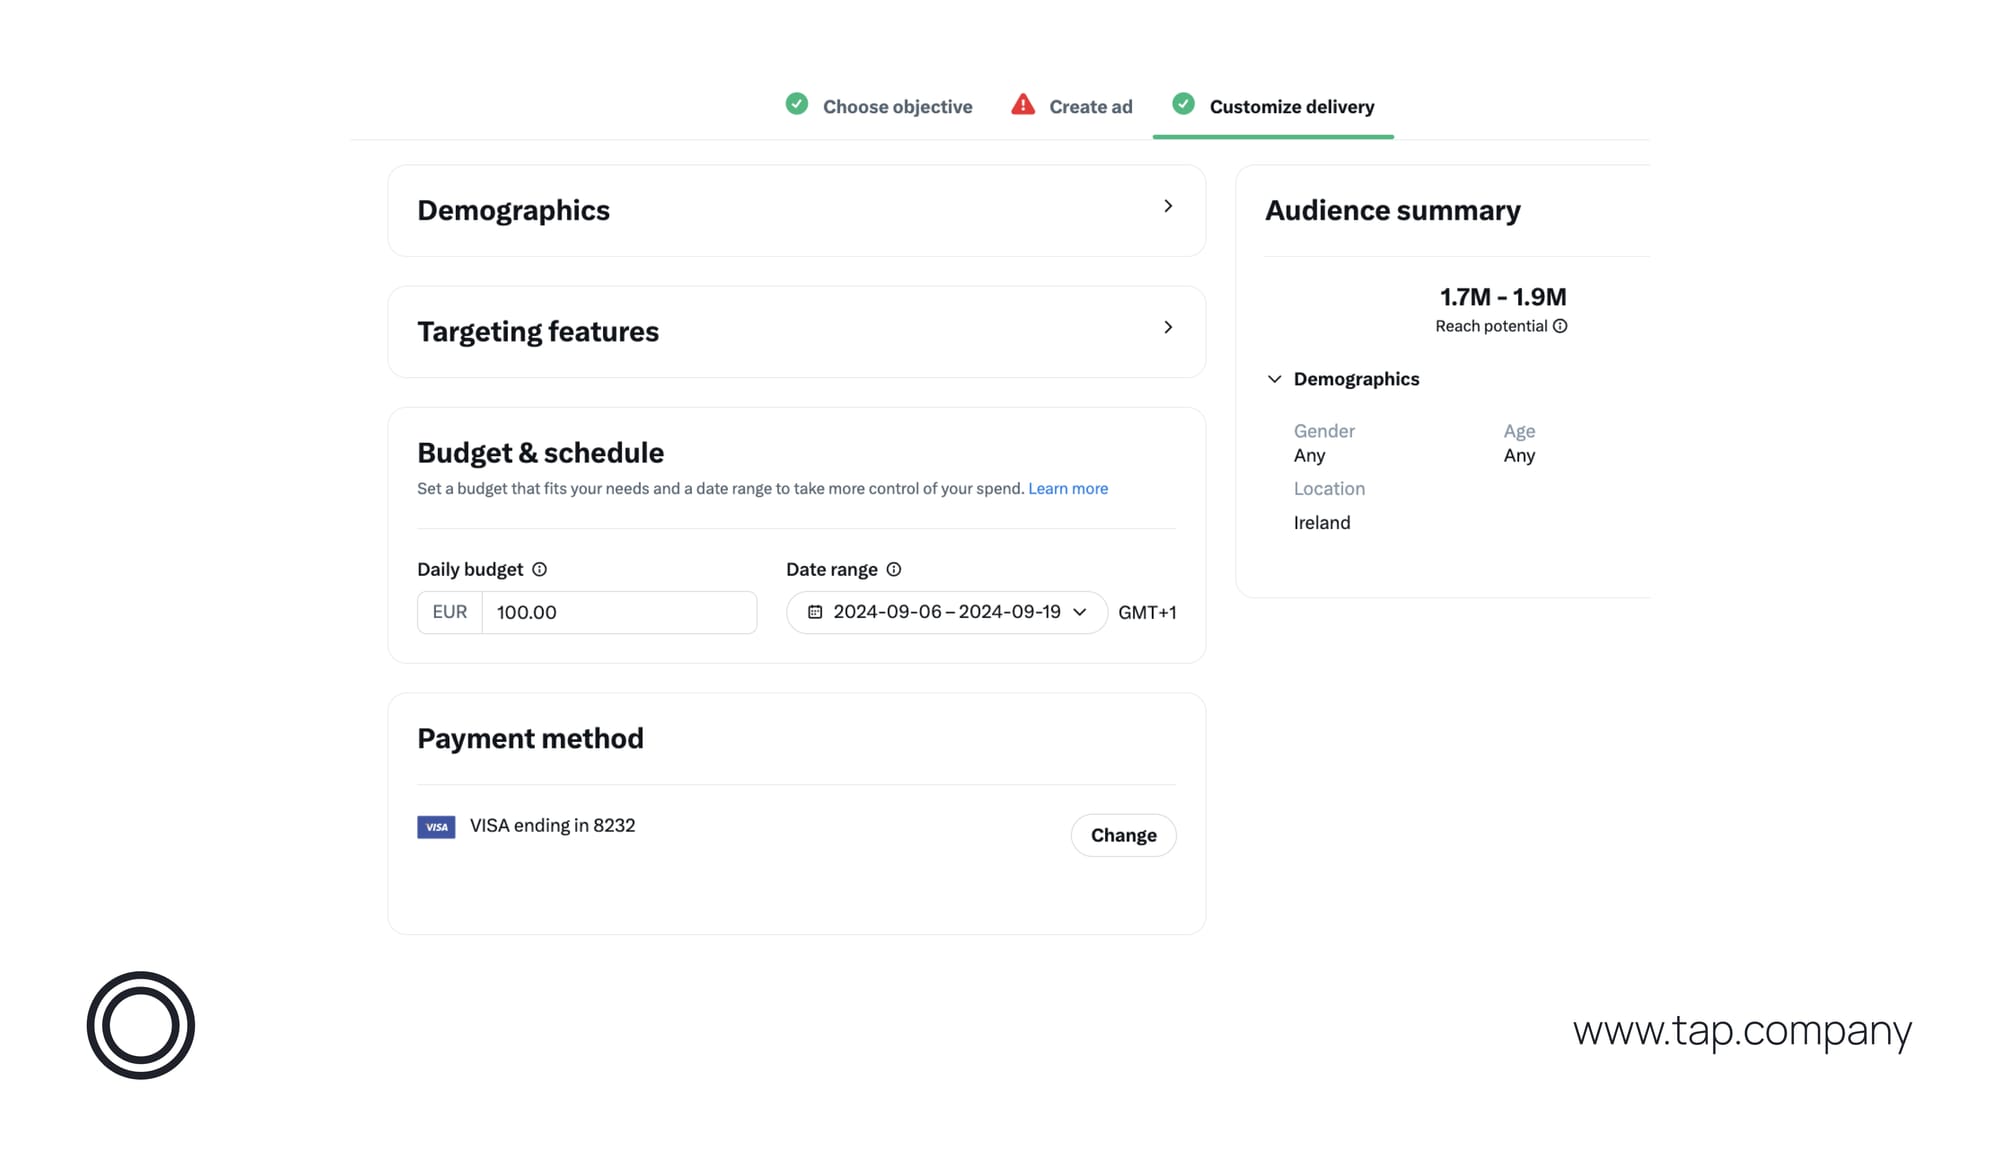Click the info icon next to Date range

(894, 569)
